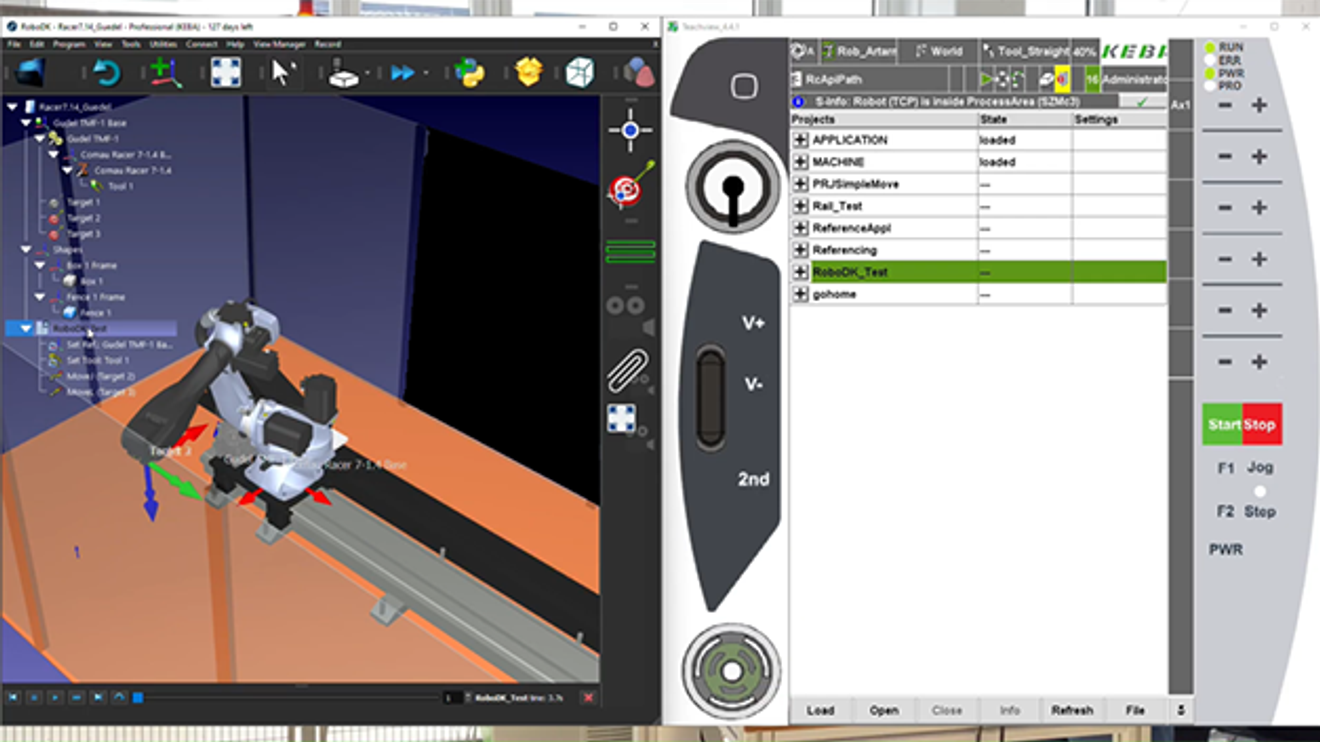Viewport: 1320px width, 742px height.
Task: Expand the Rail_Test project row
Action: click(800, 206)
